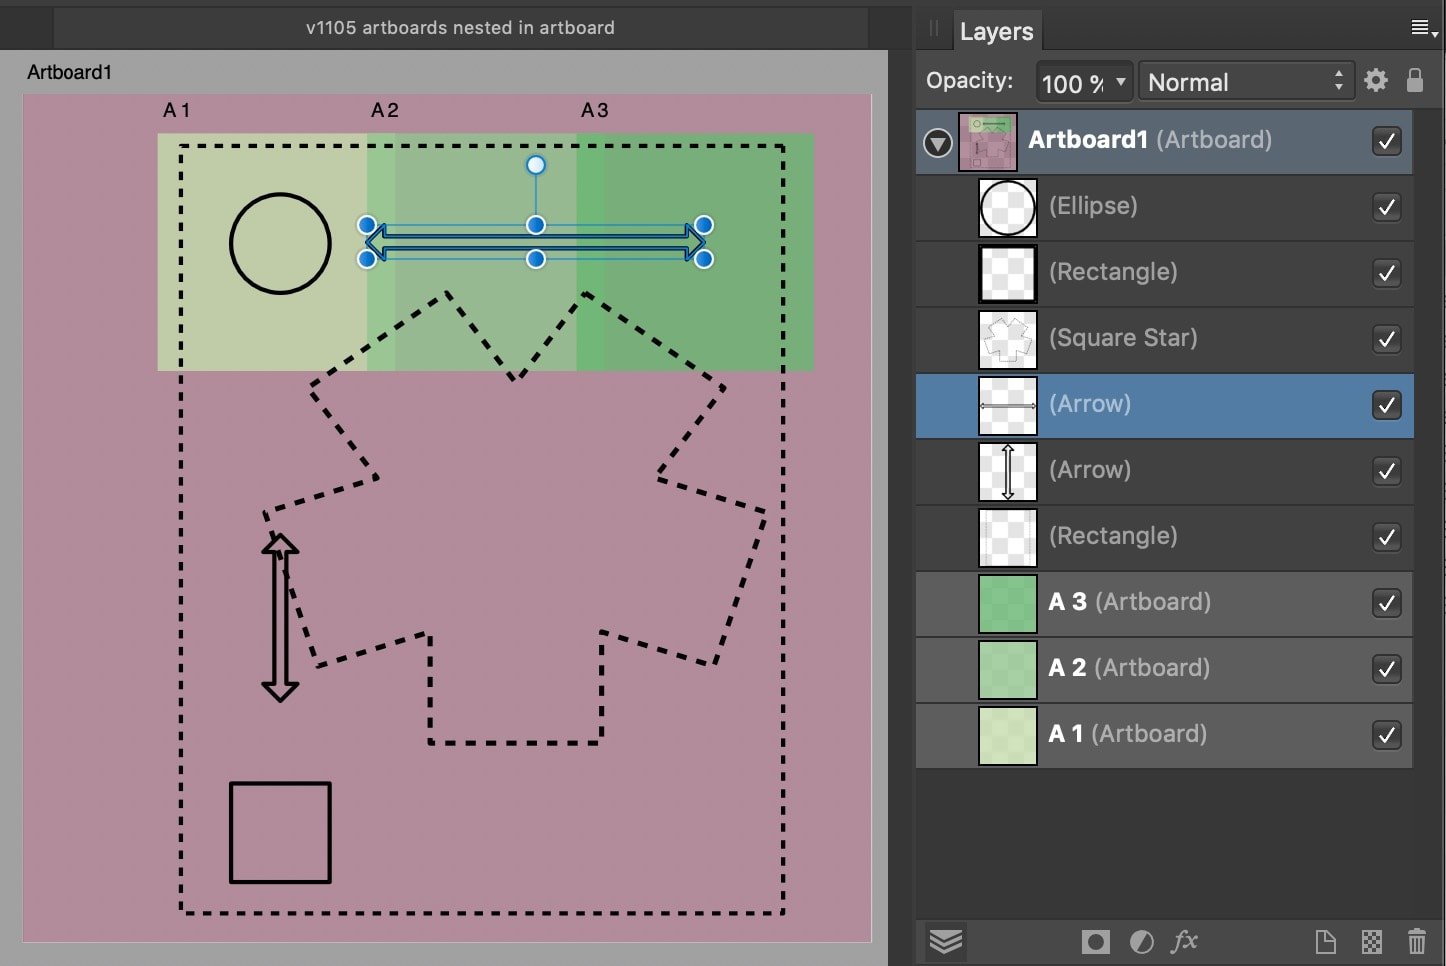Viewport: 1446px width, 966px height.
Task: Toggle Edit All Layers at panel bottom
Action: [x=946, y=941]
